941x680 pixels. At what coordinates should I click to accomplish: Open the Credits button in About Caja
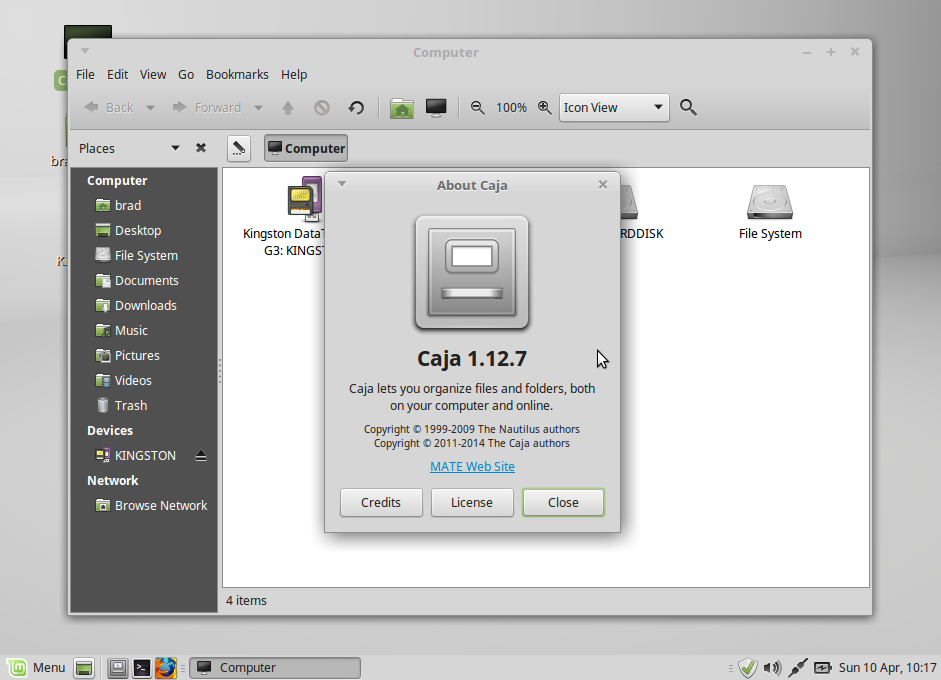(381, 502)
